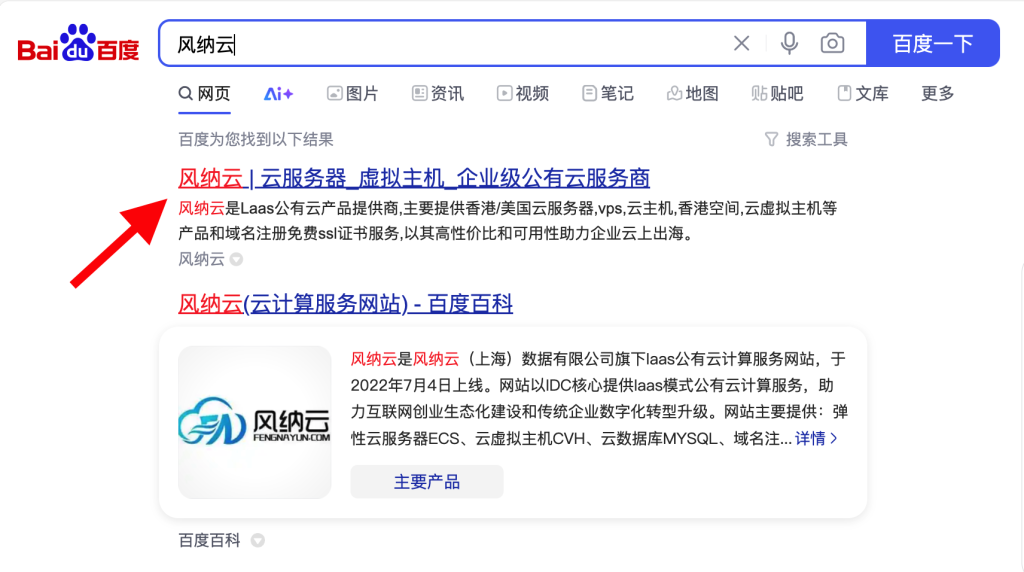
Task: Go to the 资讯 tab
Action: coord(438,94)
